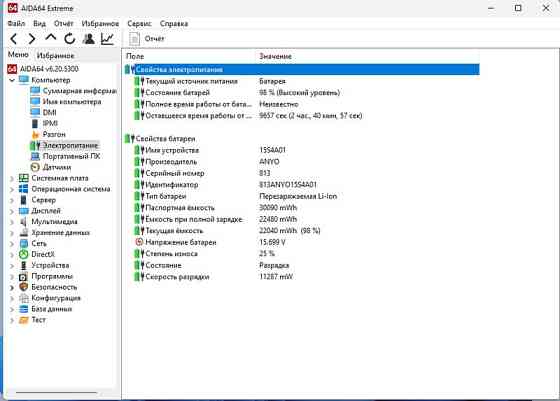Viewport: 560px width, 401px height.
Task: Click the Датчики sensor icon
Action: pos(35,167)
